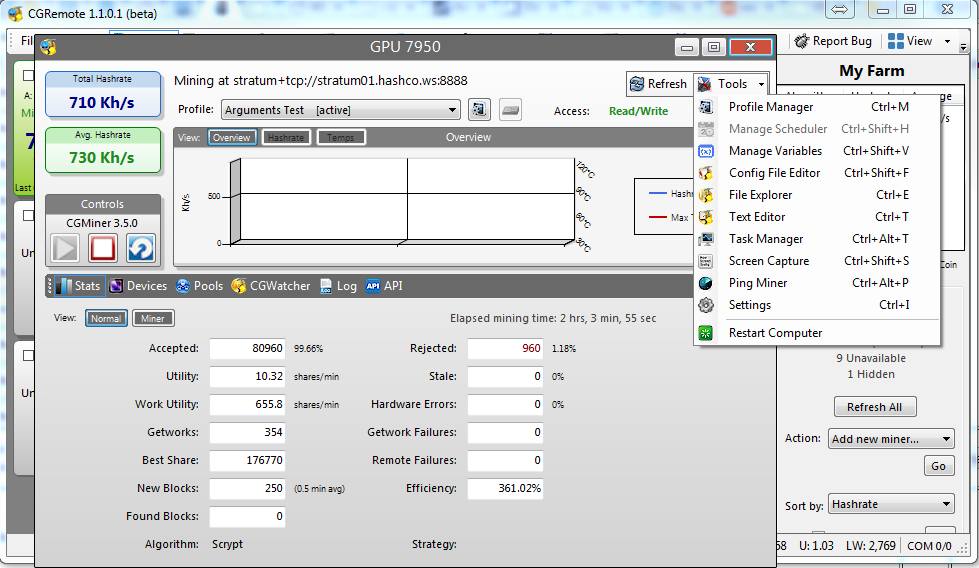The width and height of the screenshot is (979, 568).
Task: Click the Report Bug icon in main window
Action: 802,41
